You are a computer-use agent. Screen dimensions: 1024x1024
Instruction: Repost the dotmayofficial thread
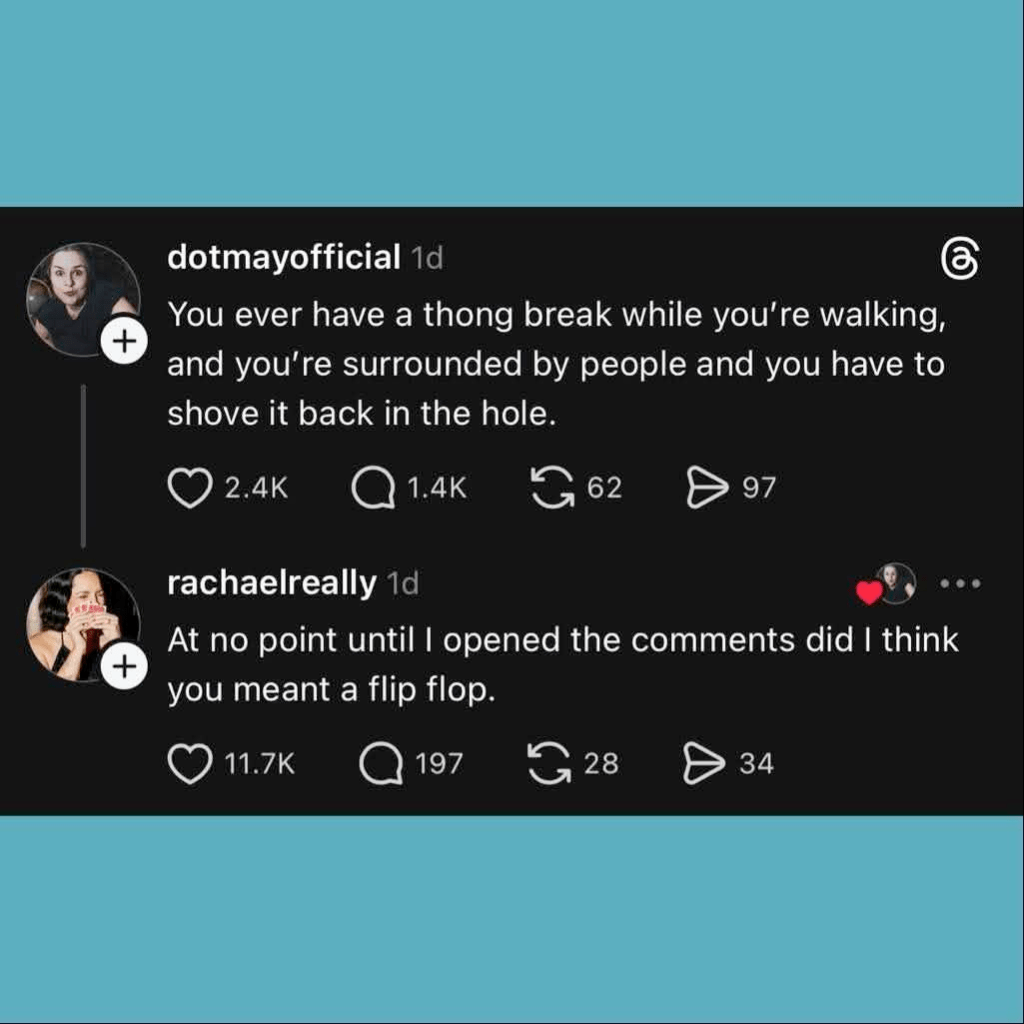[x=551, y=489]
